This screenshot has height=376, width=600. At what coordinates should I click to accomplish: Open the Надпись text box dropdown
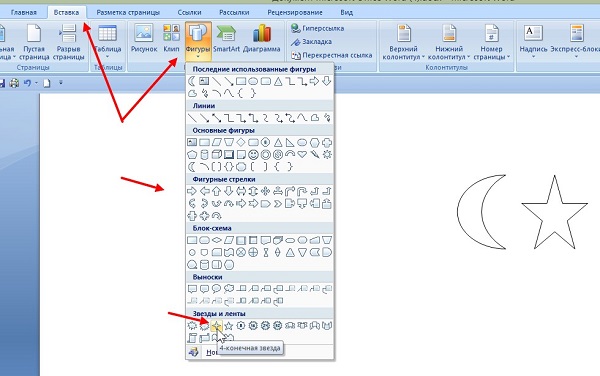coord(533,42)
